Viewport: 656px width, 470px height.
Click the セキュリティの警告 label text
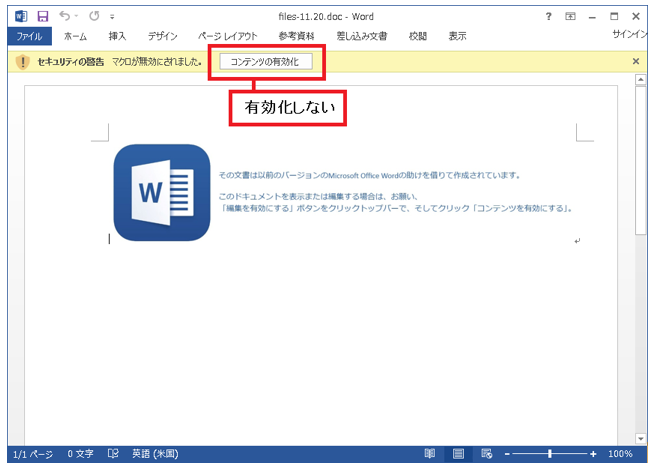click(x=71, y=62)
